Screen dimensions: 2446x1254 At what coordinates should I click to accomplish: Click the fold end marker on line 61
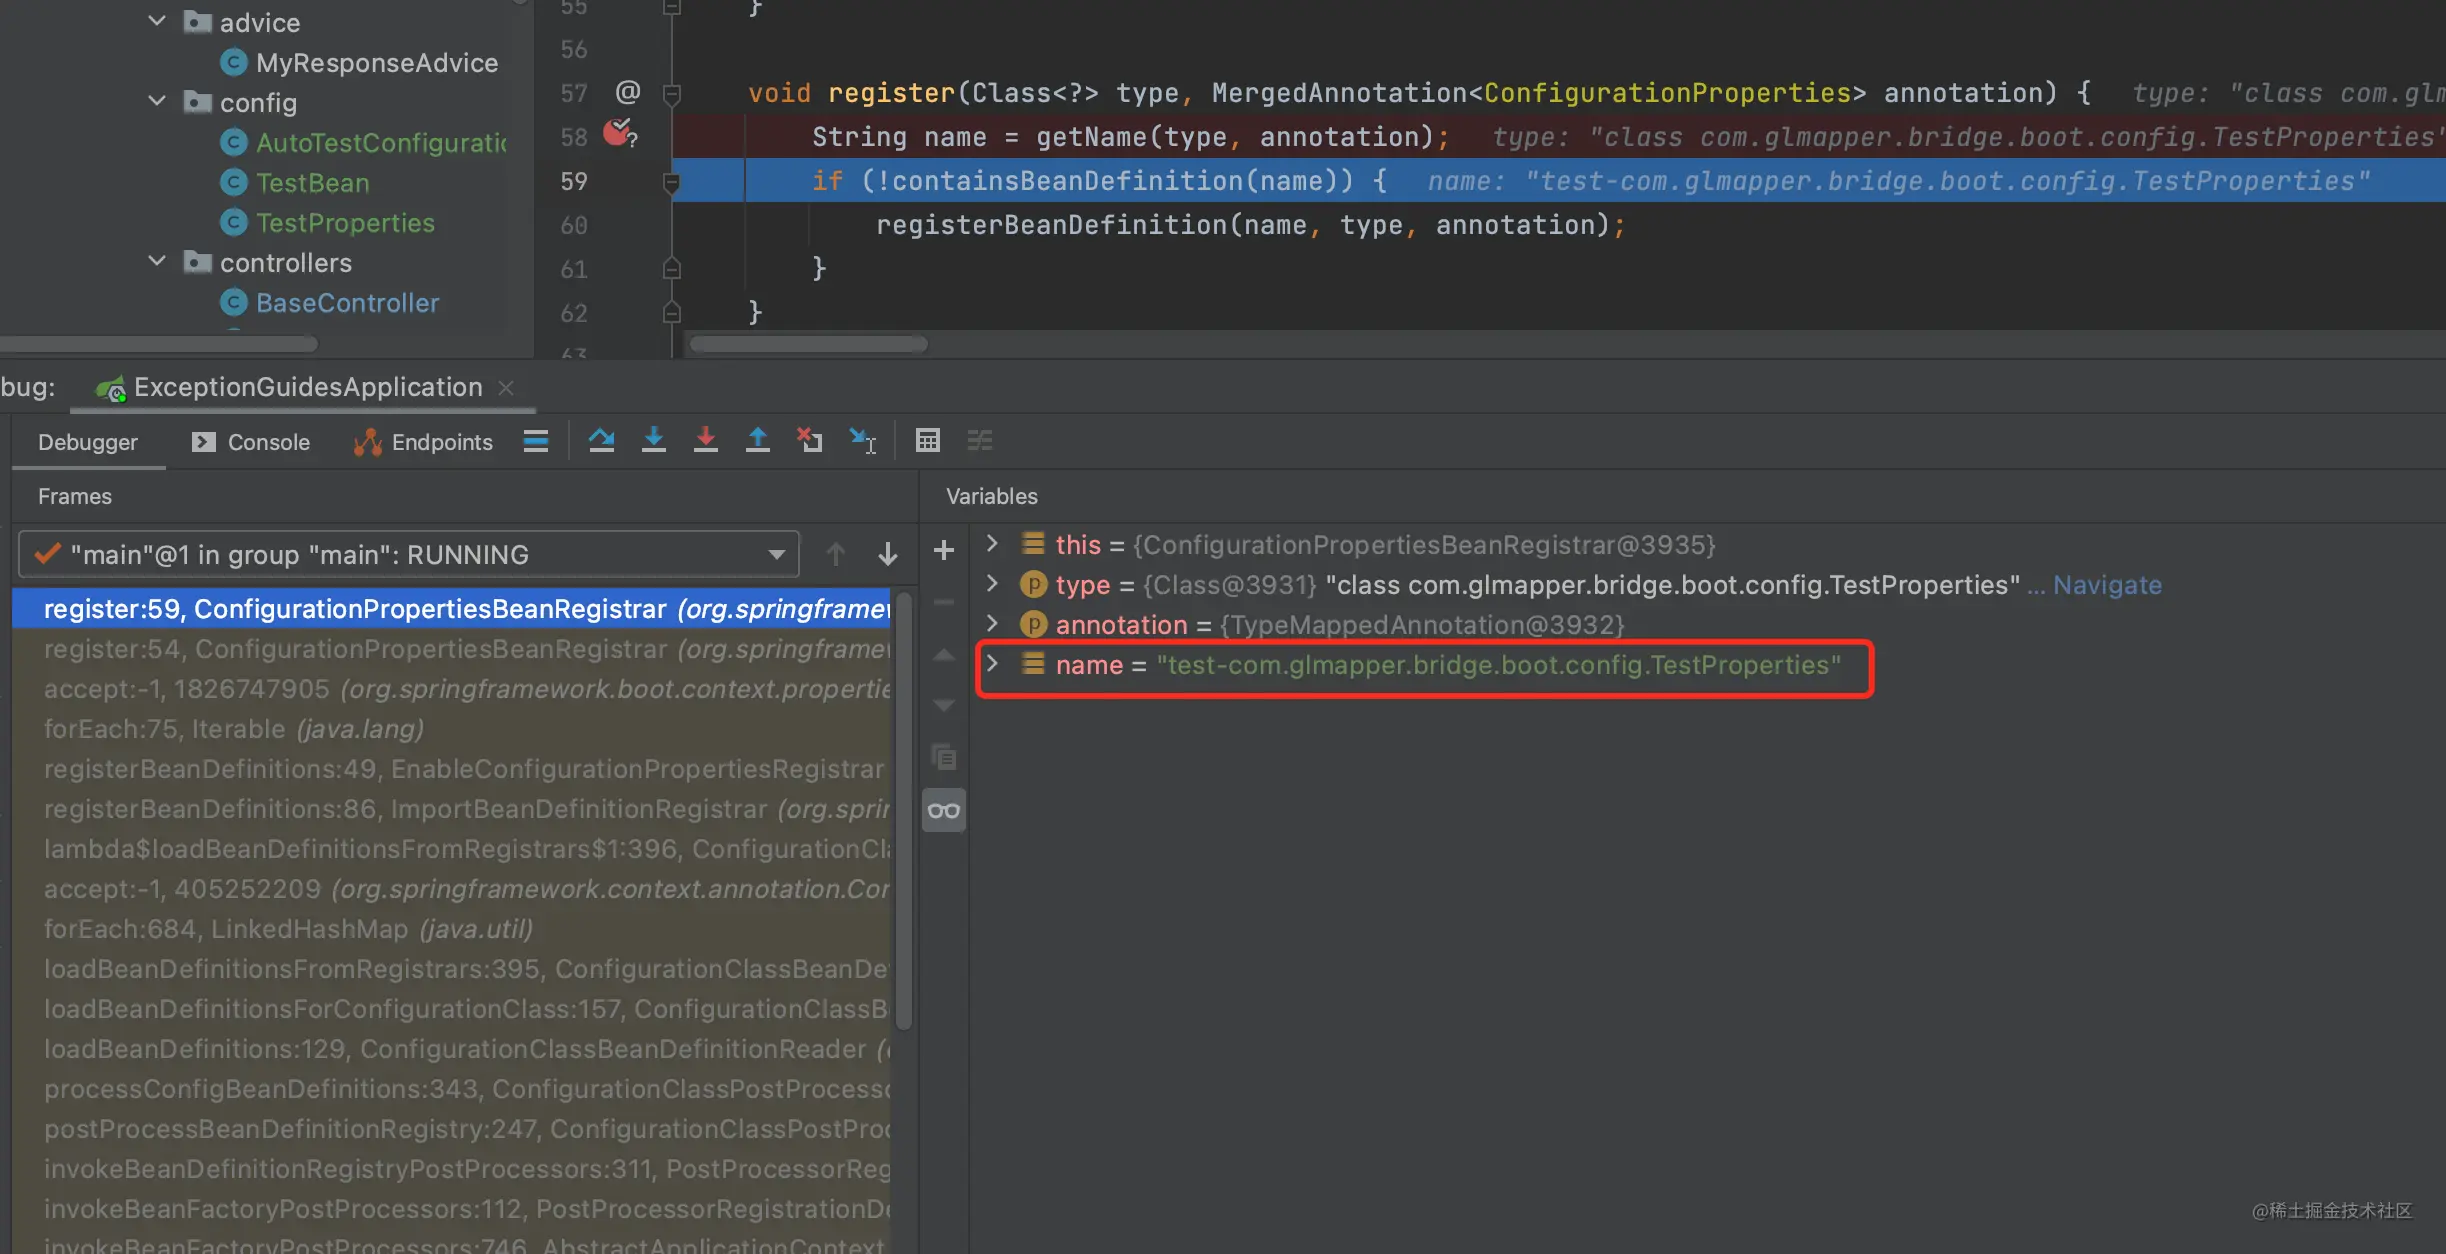click(x=672, y=269)
